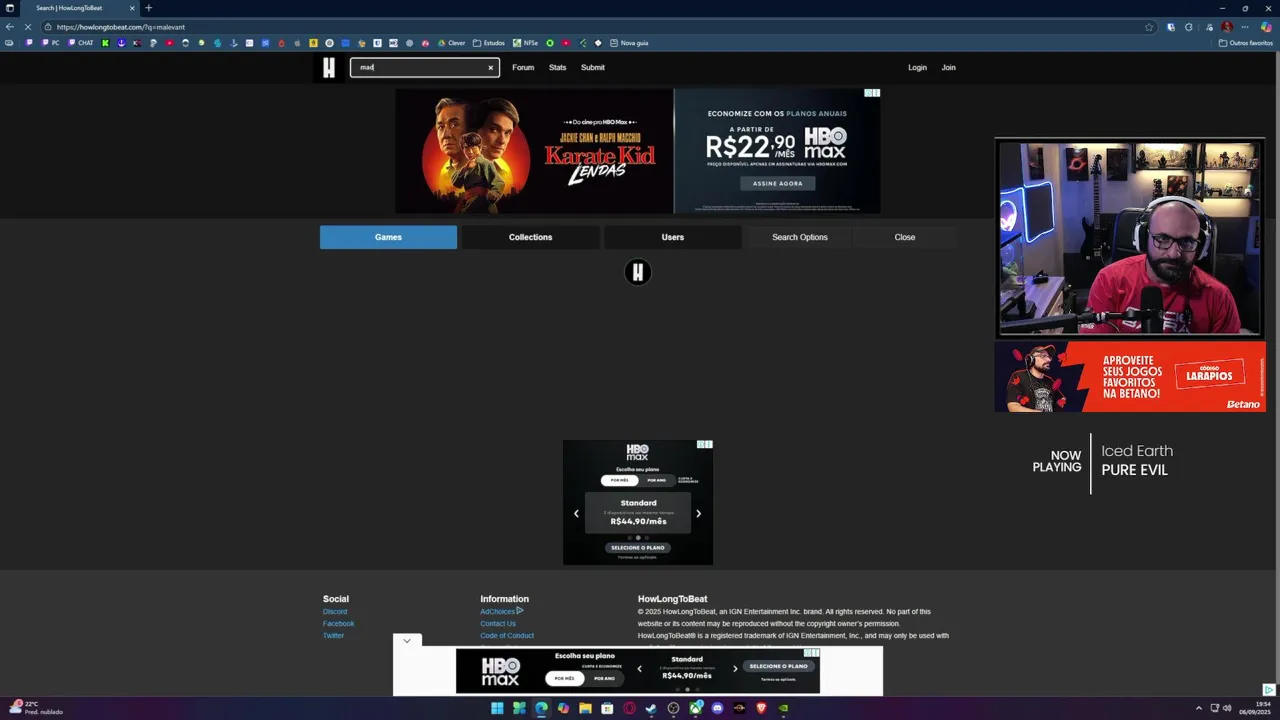The image size is (1280, 720).
Task: Open a new tab with plus button
Action: click(148, 8)
